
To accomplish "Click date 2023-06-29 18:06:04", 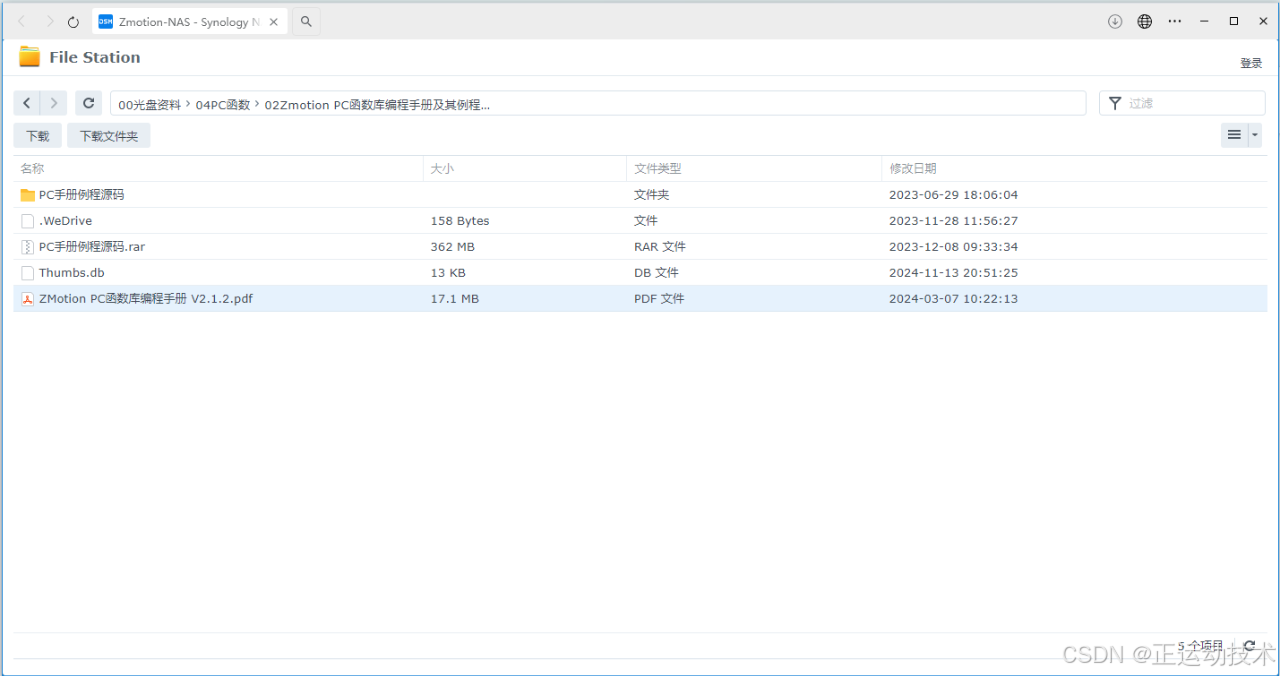I will (954, 195).
